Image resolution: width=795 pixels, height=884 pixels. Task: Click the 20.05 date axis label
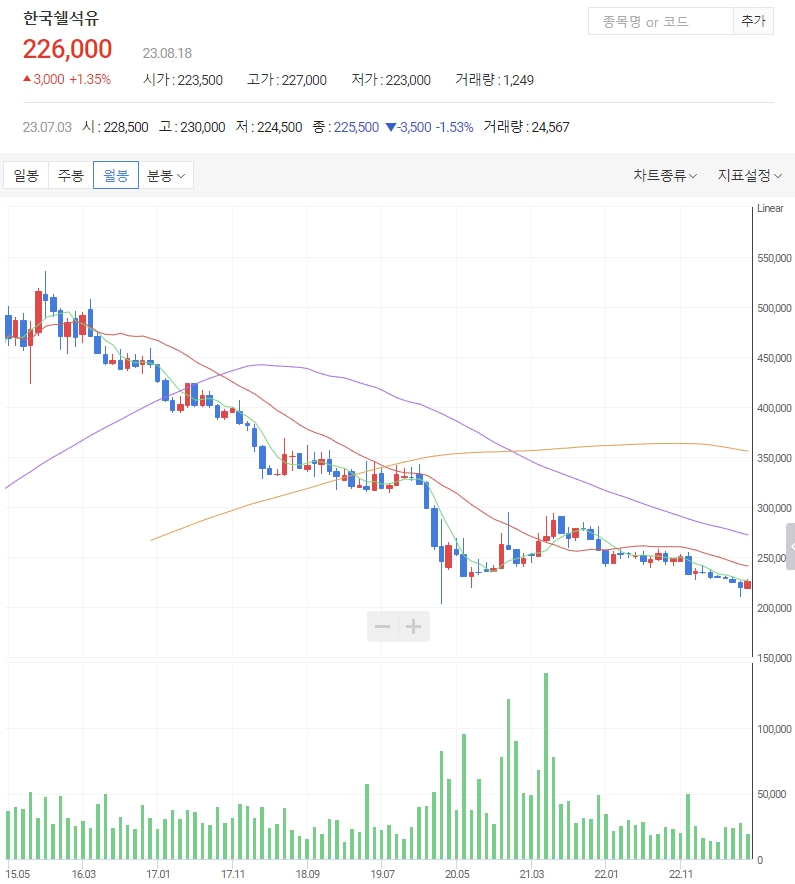click(x=457, y=874)
